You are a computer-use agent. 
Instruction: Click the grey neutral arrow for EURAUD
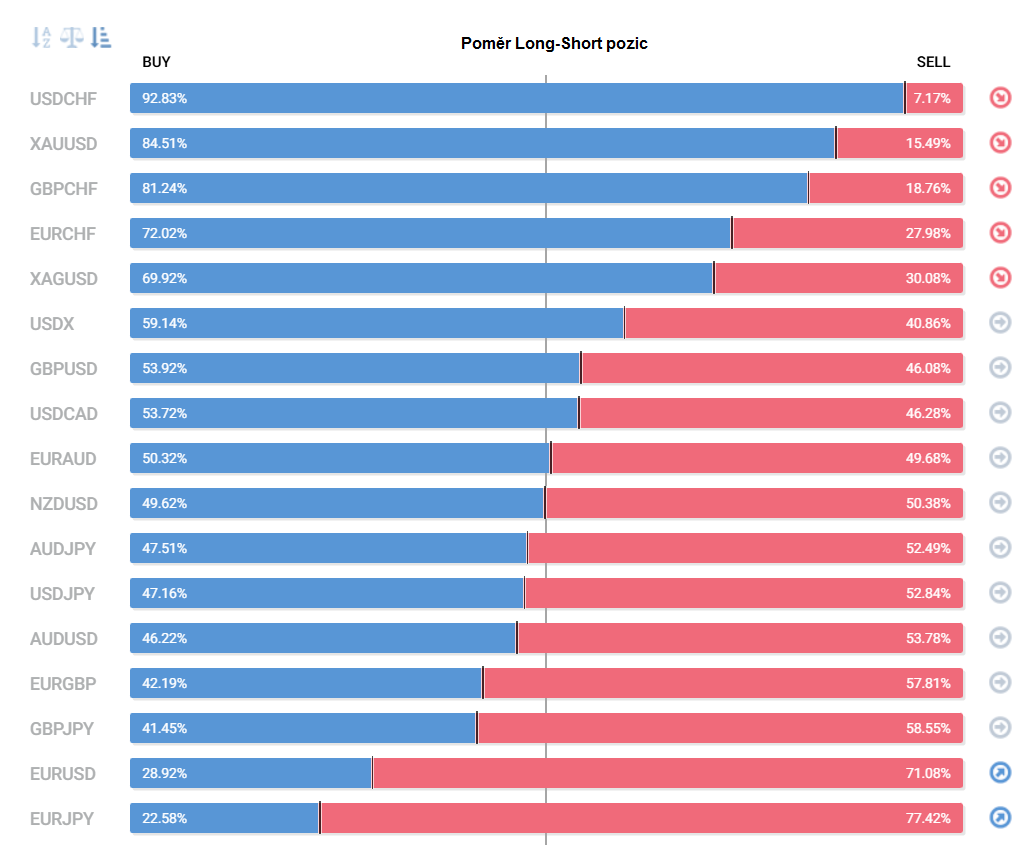click(1000, 458)
